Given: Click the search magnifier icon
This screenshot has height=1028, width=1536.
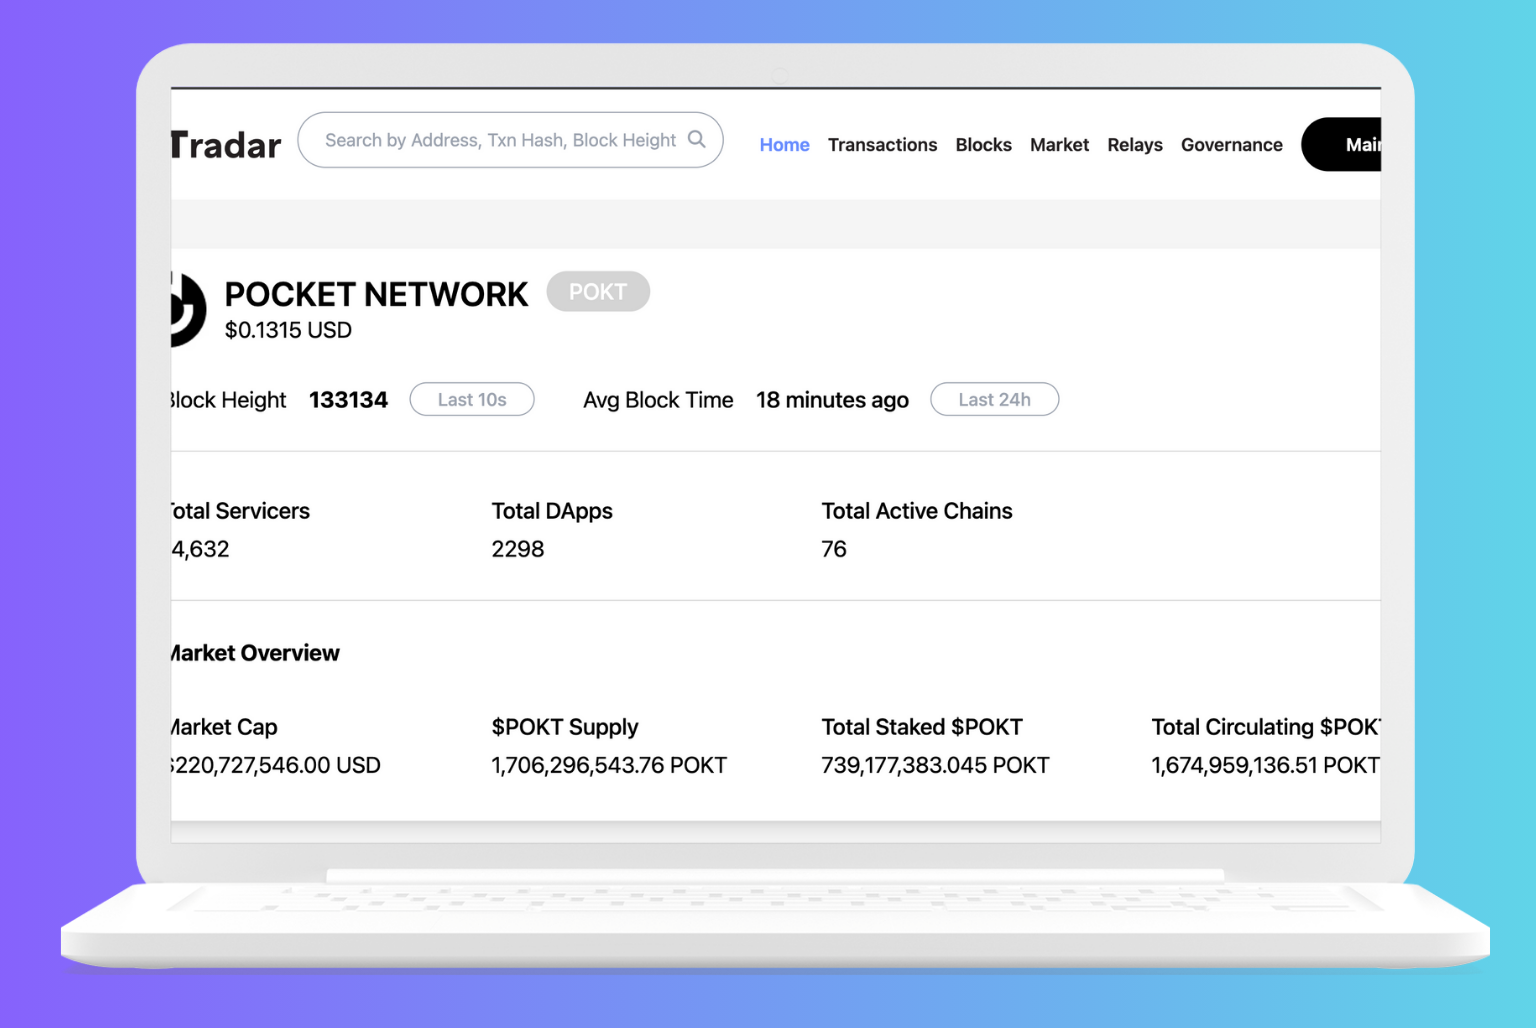Looking at the screenshot, I should (697, 139).
